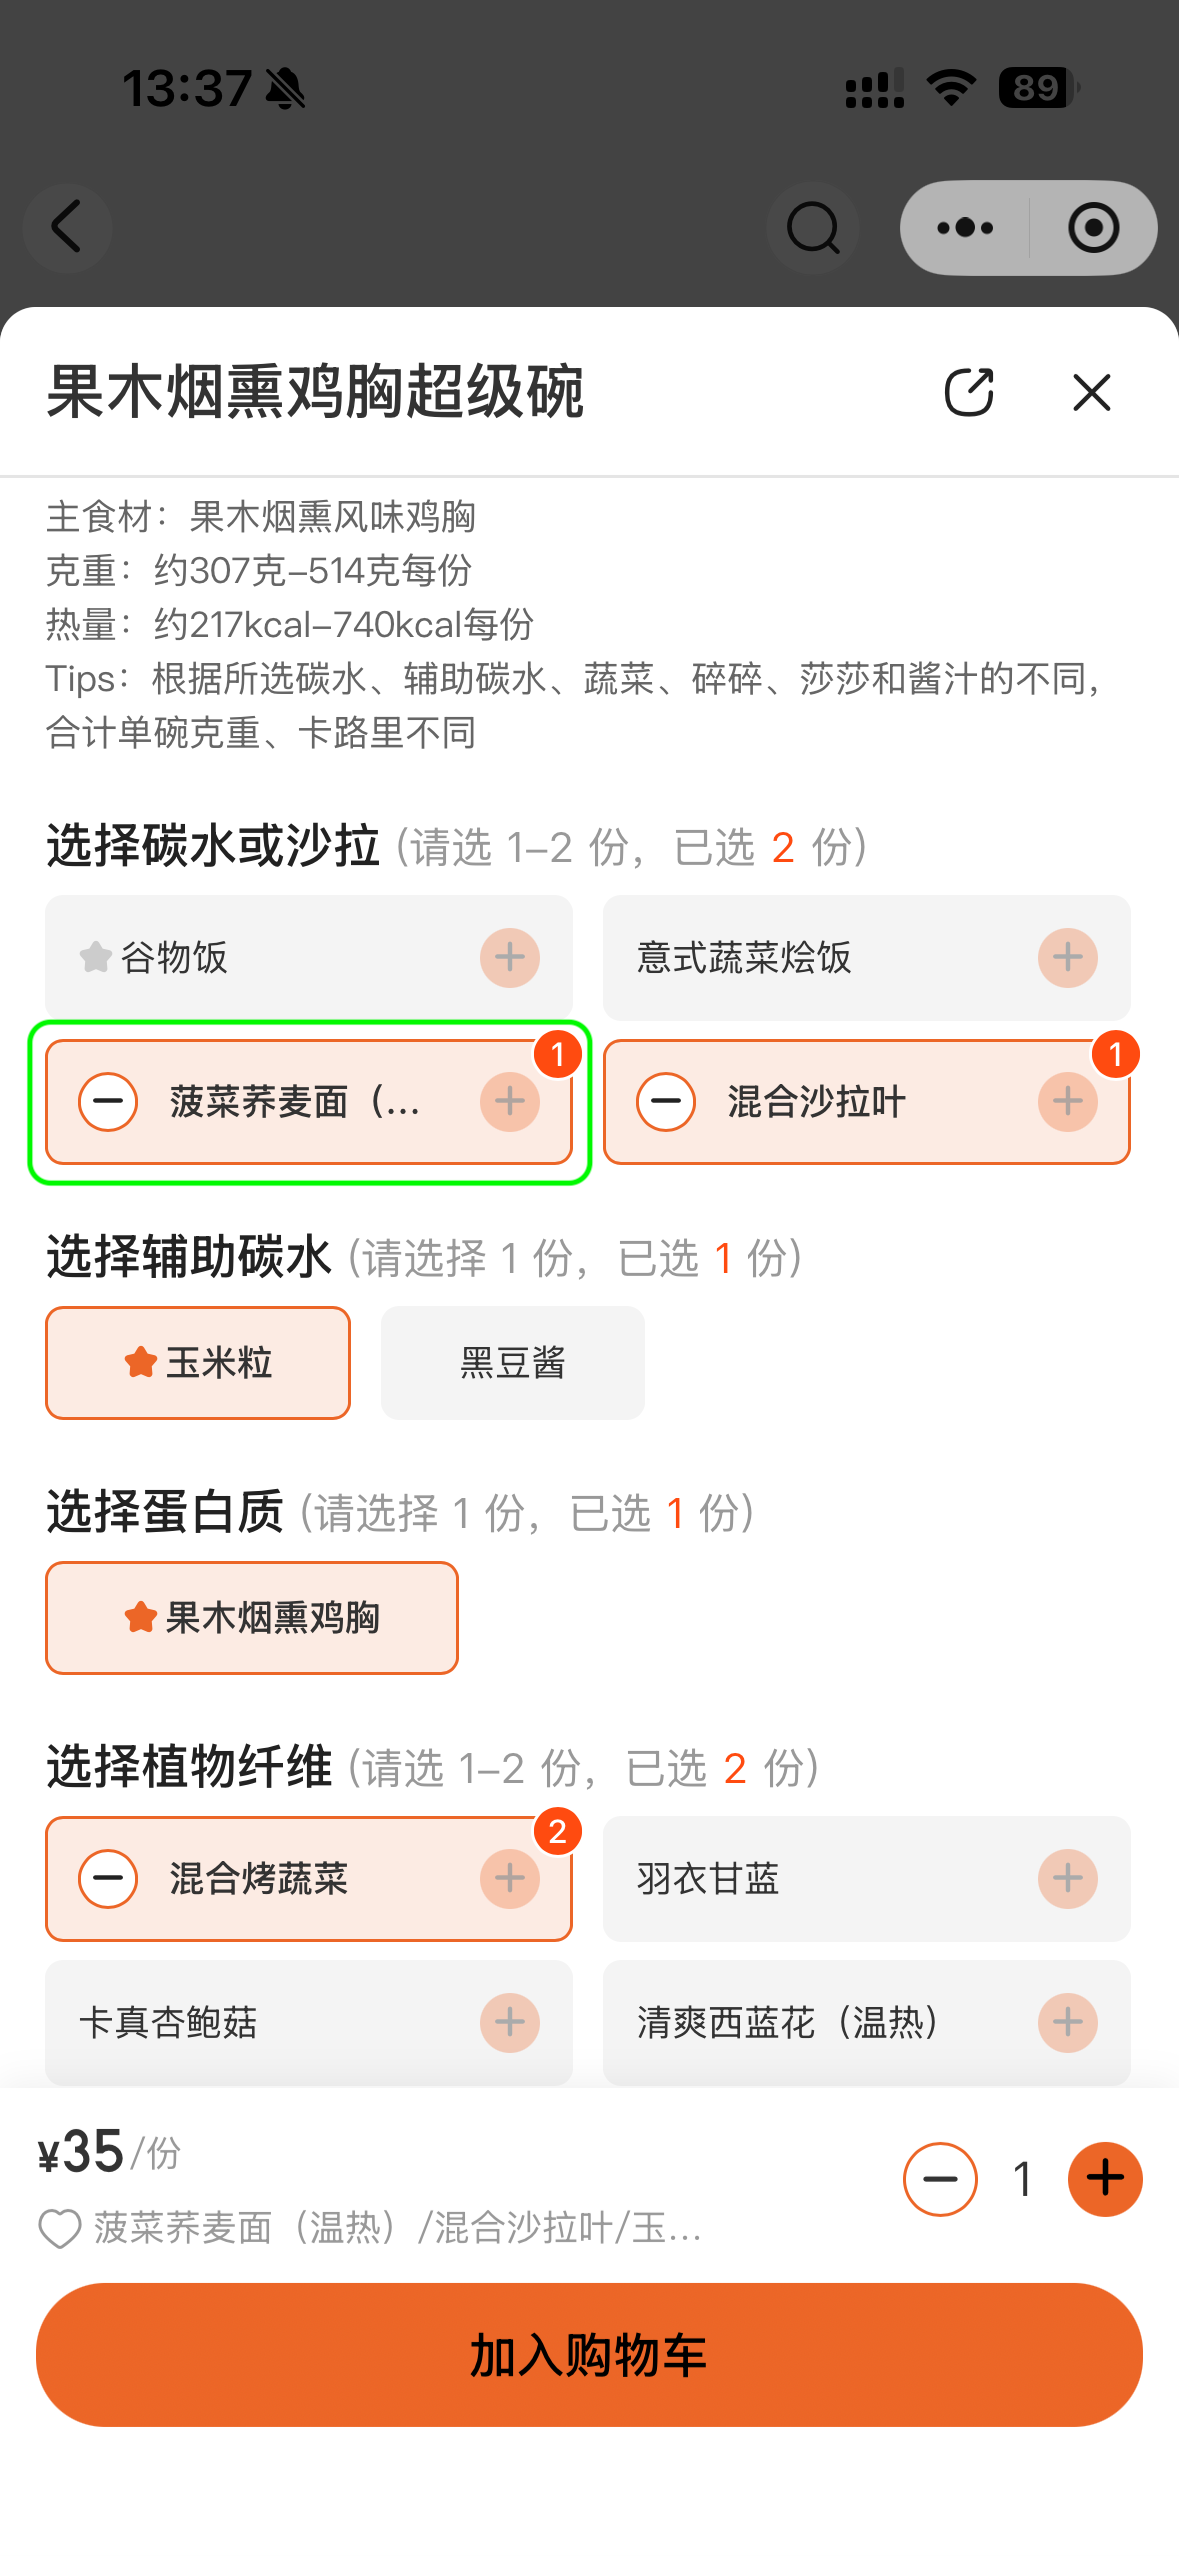Favorite the combo with heart icon
Screen dimensions: 1179x2556
coord(59,2229)
